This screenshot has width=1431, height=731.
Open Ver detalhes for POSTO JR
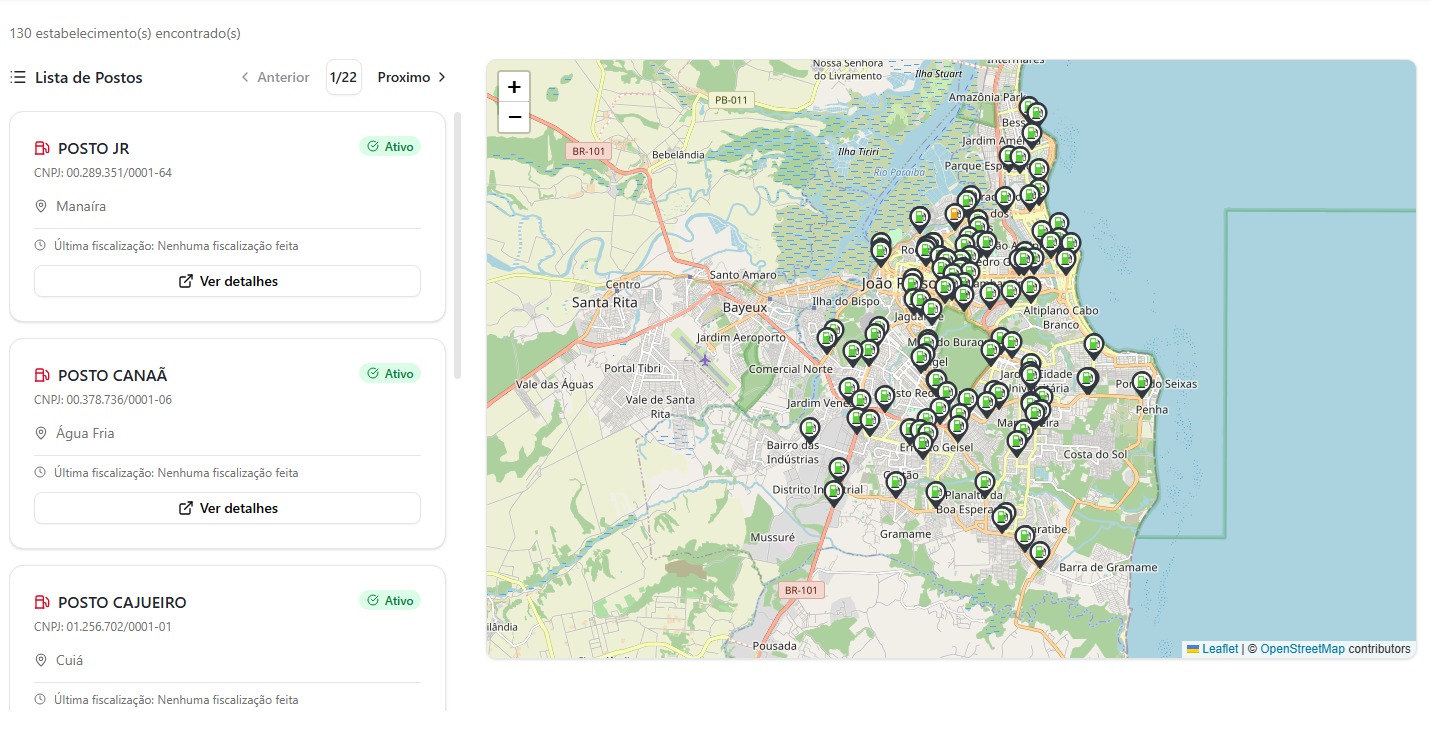(227, 281)
